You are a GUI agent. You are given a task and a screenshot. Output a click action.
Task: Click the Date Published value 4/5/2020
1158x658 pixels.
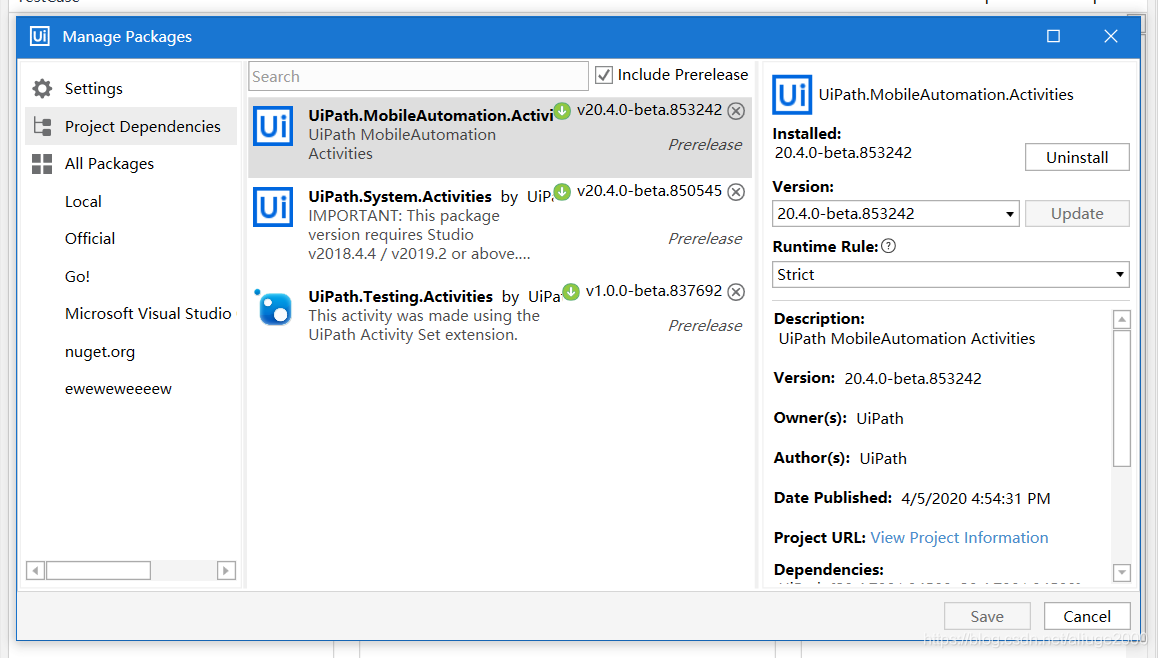point(976,498)
